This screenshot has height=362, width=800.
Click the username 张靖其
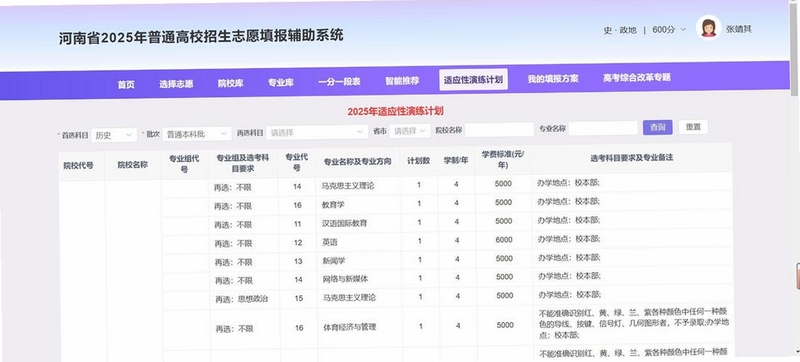pos(739,30)
